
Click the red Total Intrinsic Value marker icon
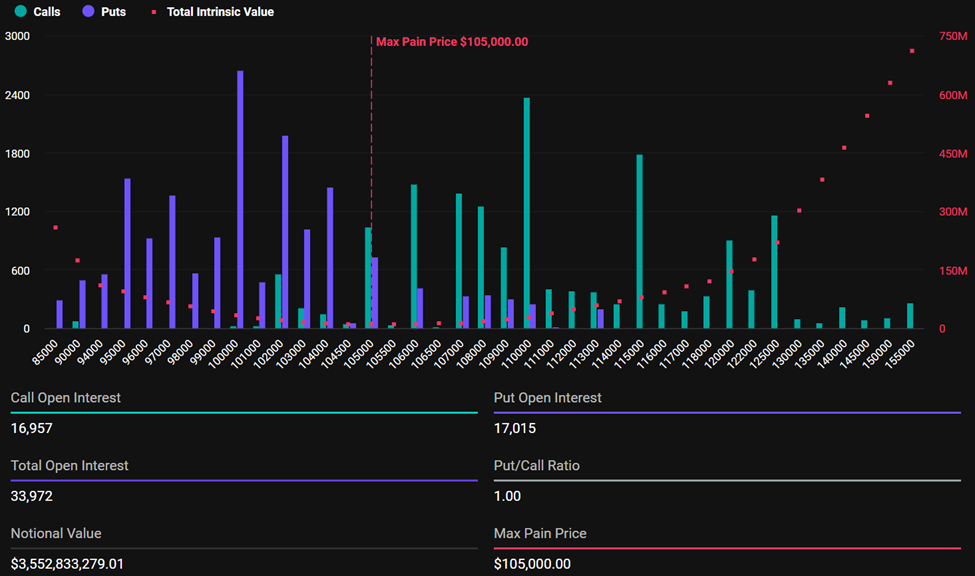pos(154,12)
